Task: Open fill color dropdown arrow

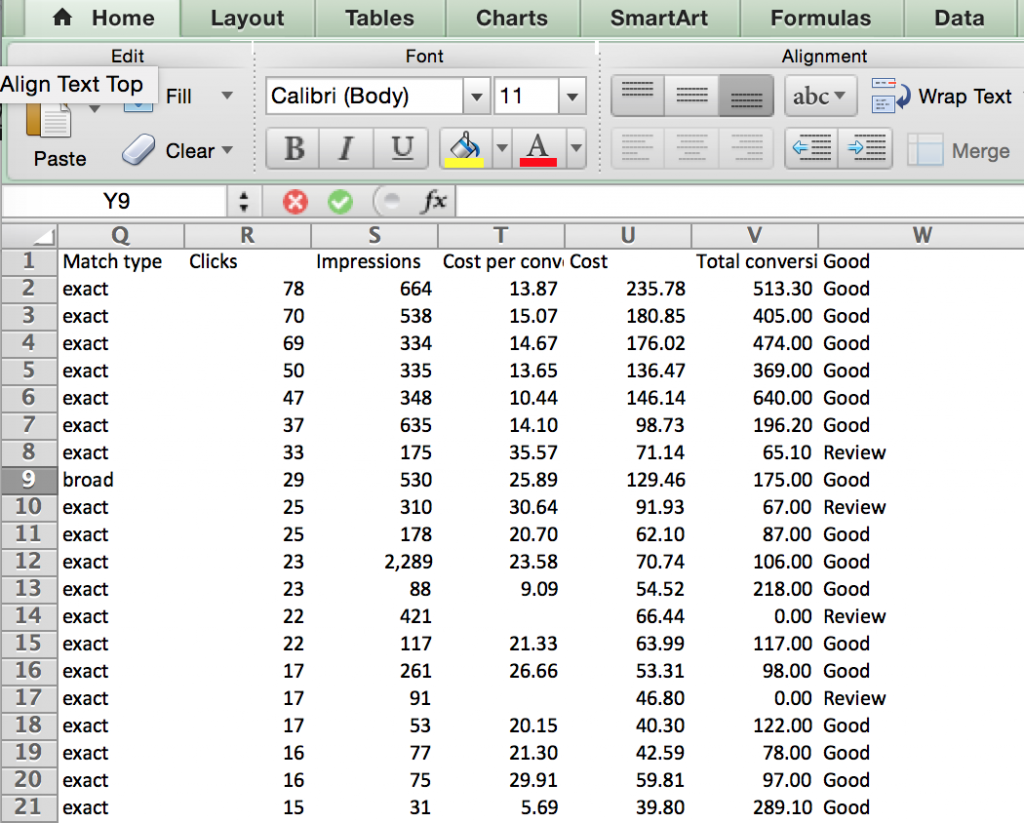Action: (502, 148)
